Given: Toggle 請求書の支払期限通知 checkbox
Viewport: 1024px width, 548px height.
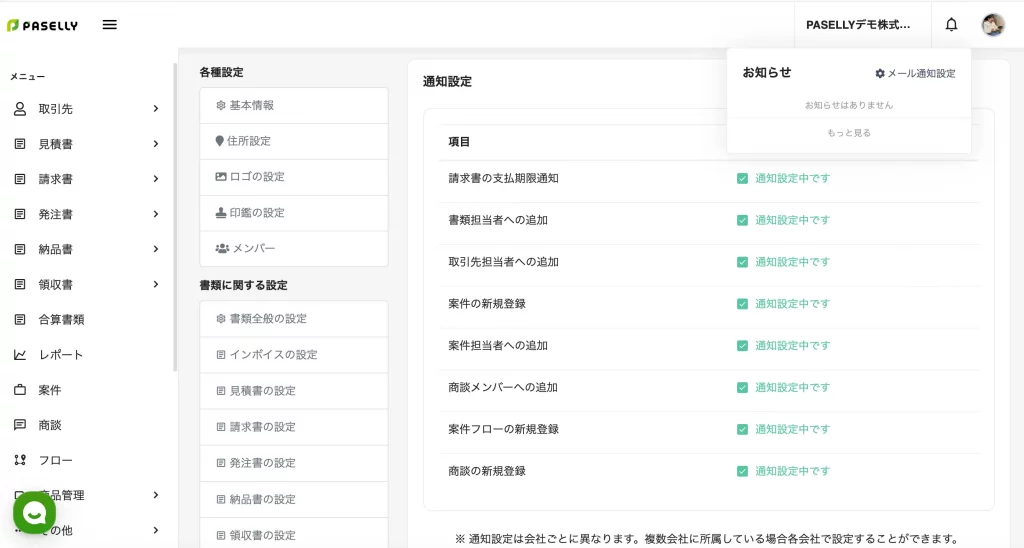Looking at the screenshot, I should [x=742, y=179].
